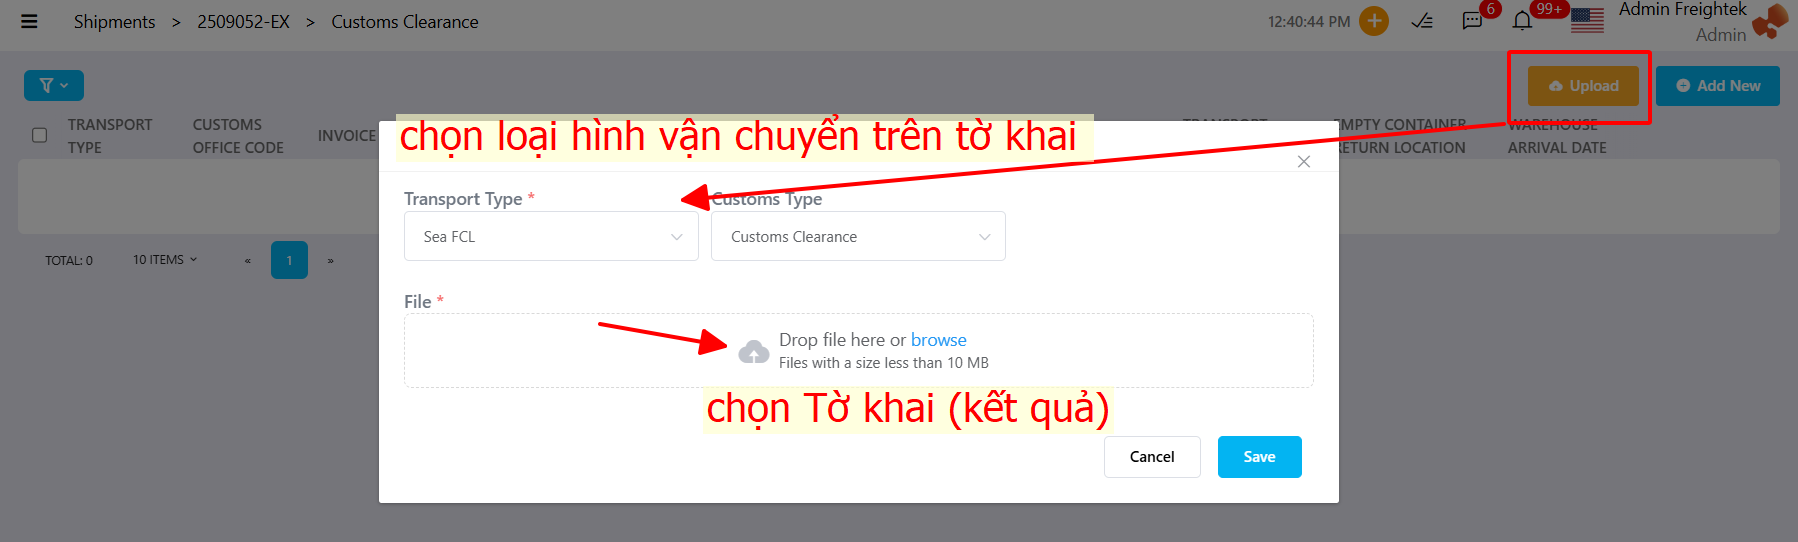Click the orange plus quick-add icon

pos(1374,21)
